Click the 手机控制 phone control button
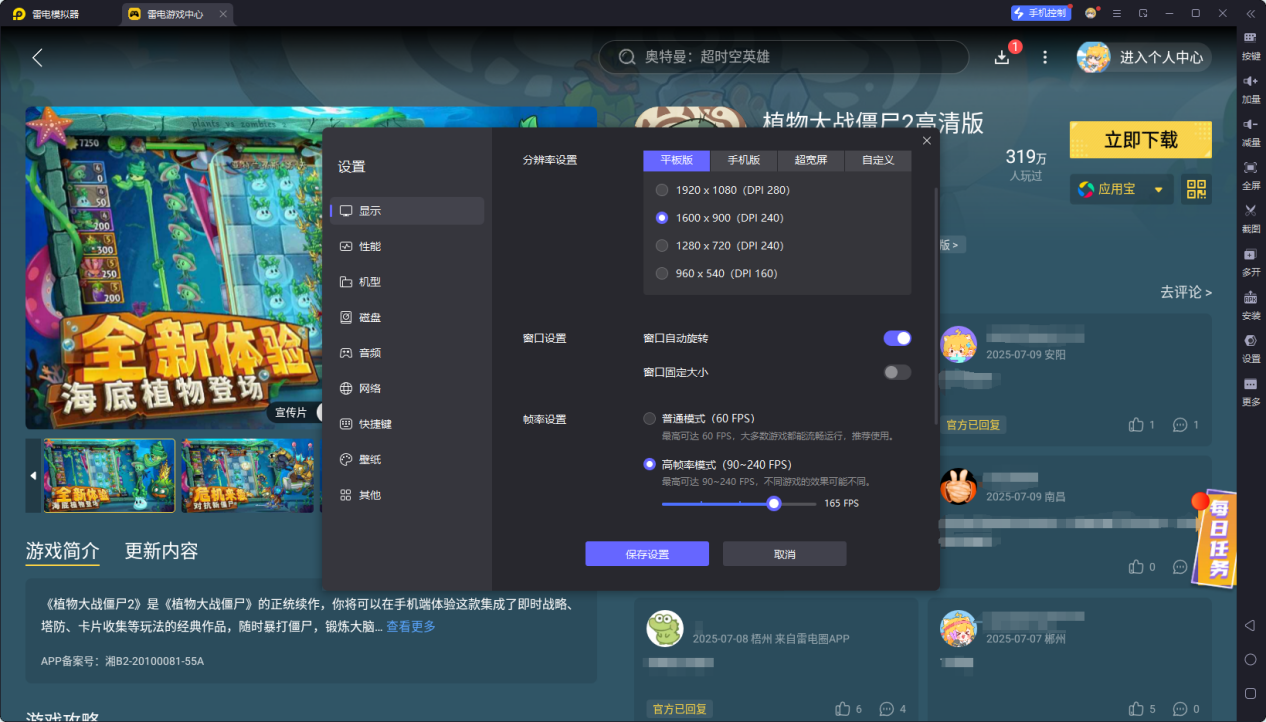This screenshot has height=722, width=1266. click(x=1041, y=13)
